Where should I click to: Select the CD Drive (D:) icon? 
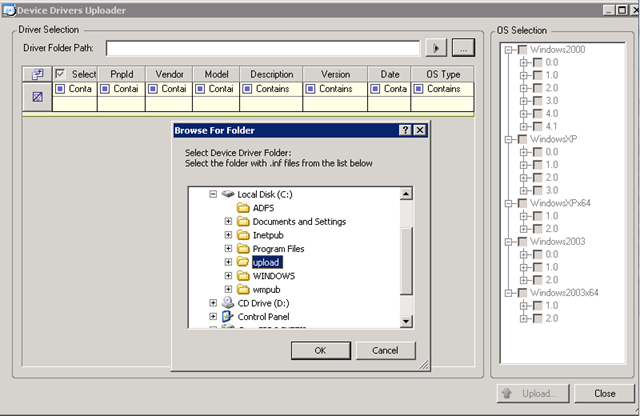click(228, 303)
